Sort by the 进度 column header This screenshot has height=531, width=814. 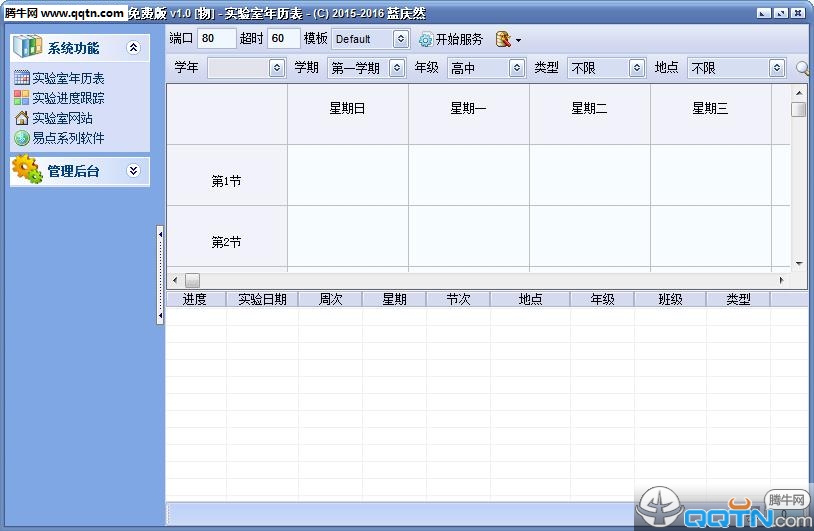[x=195, y=299]
